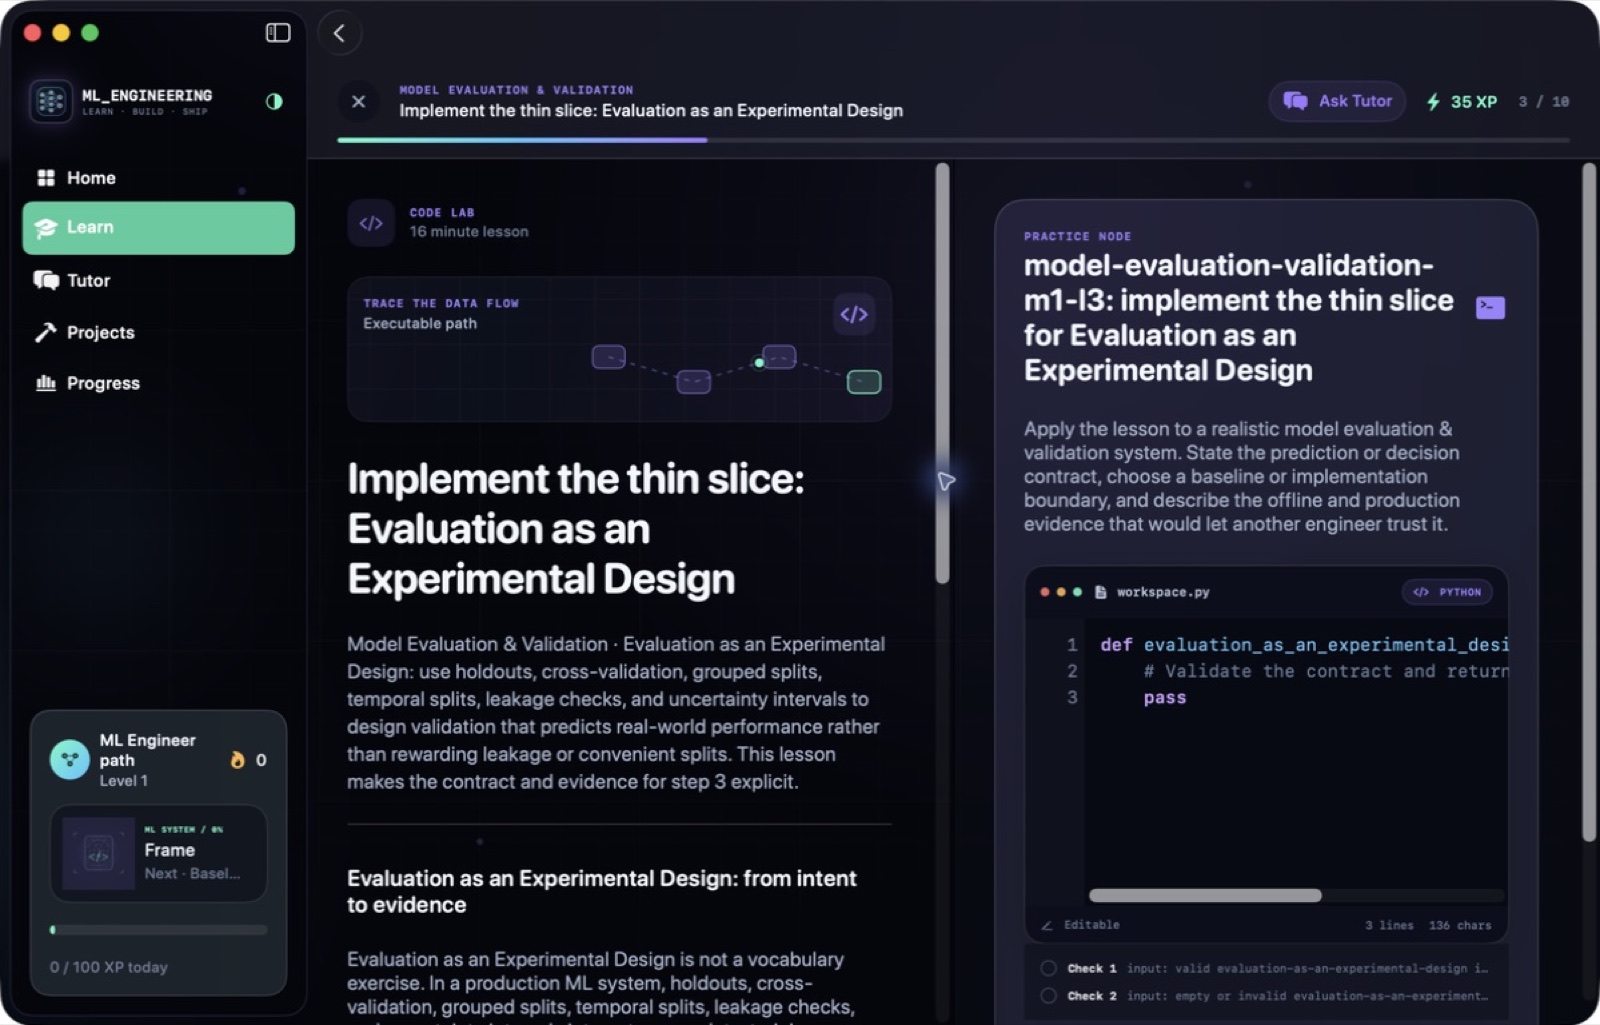1600x1025 pixels.
Task: Click the PRACTICE NODE label
Action: click(x=1077, y=237)
